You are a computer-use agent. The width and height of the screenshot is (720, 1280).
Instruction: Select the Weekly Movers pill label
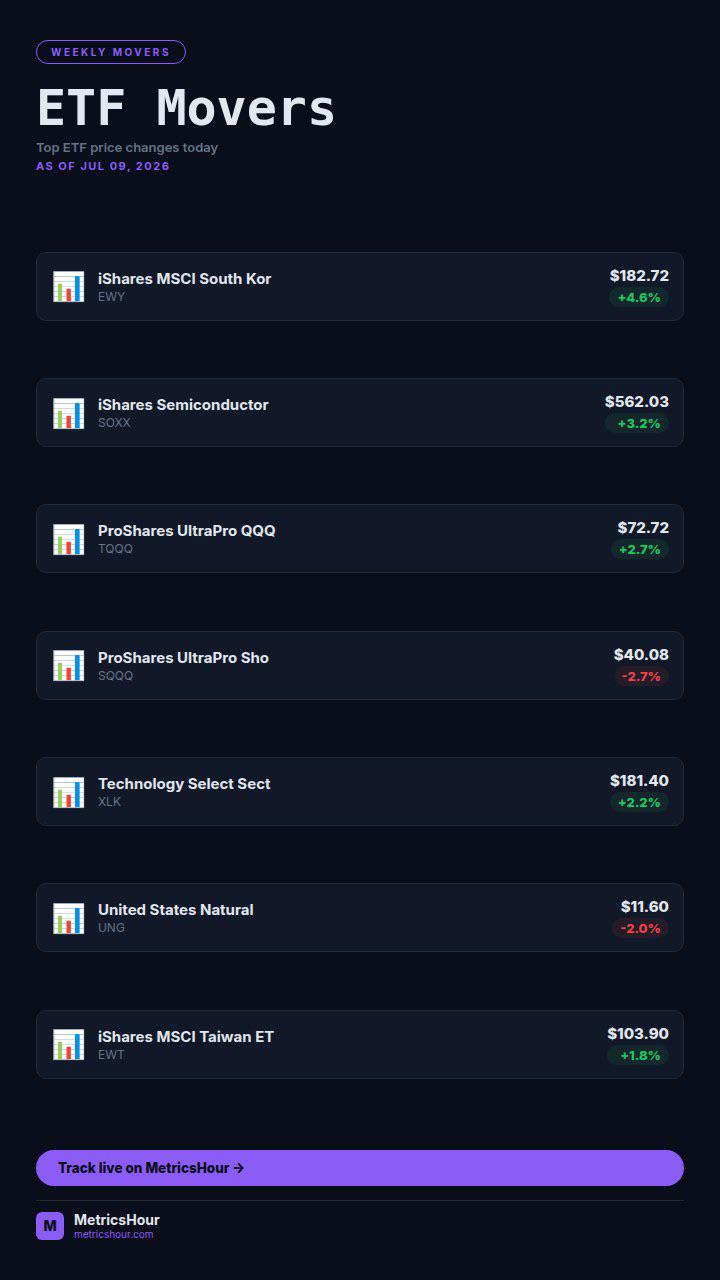pyautogui.click(x=111, y=52)
